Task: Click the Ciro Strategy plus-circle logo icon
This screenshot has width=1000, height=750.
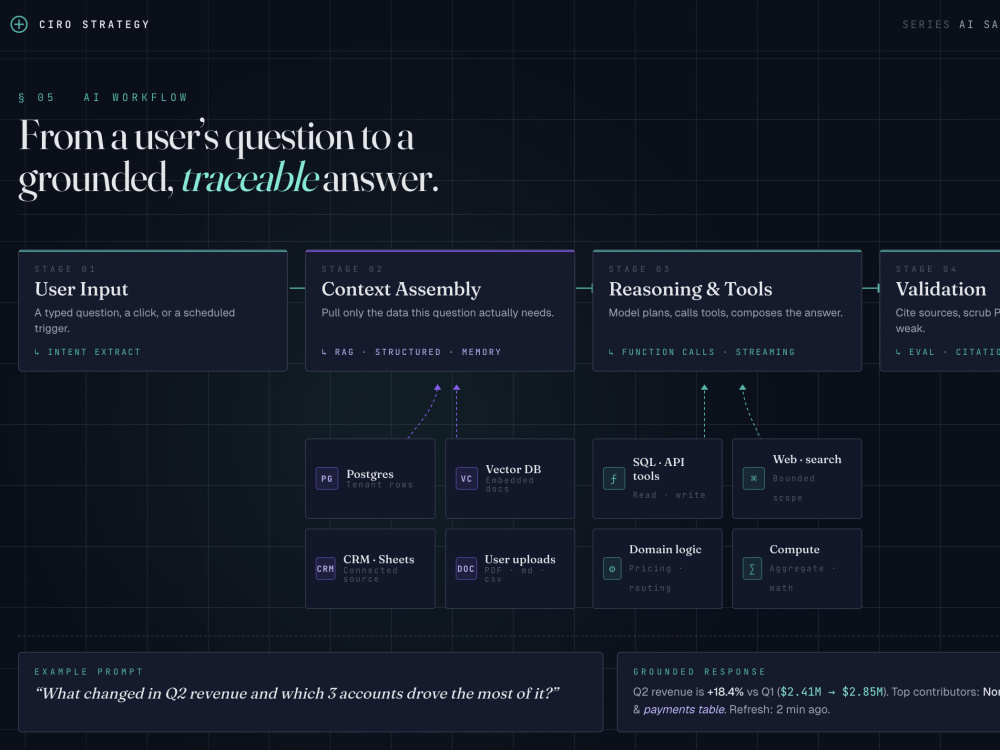Action: [x=19, y=24]
